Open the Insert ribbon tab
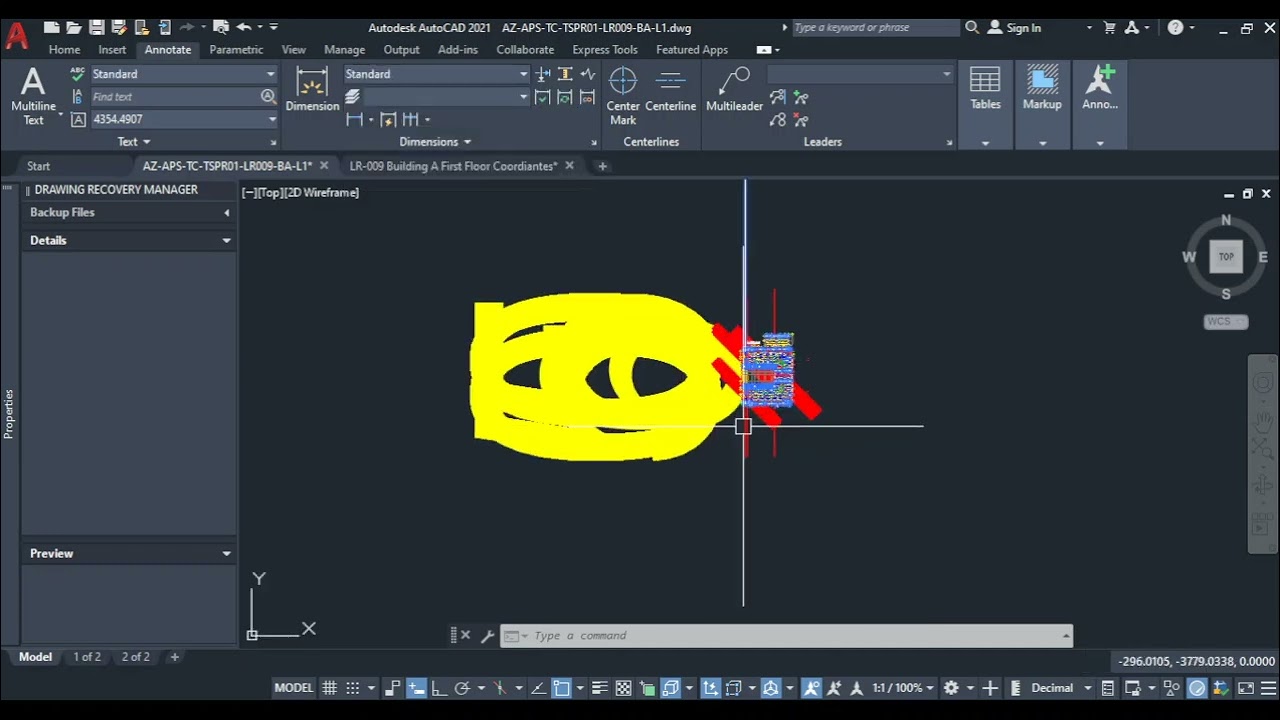Screen dimensions: 1280x720 [x=112, y=49]
